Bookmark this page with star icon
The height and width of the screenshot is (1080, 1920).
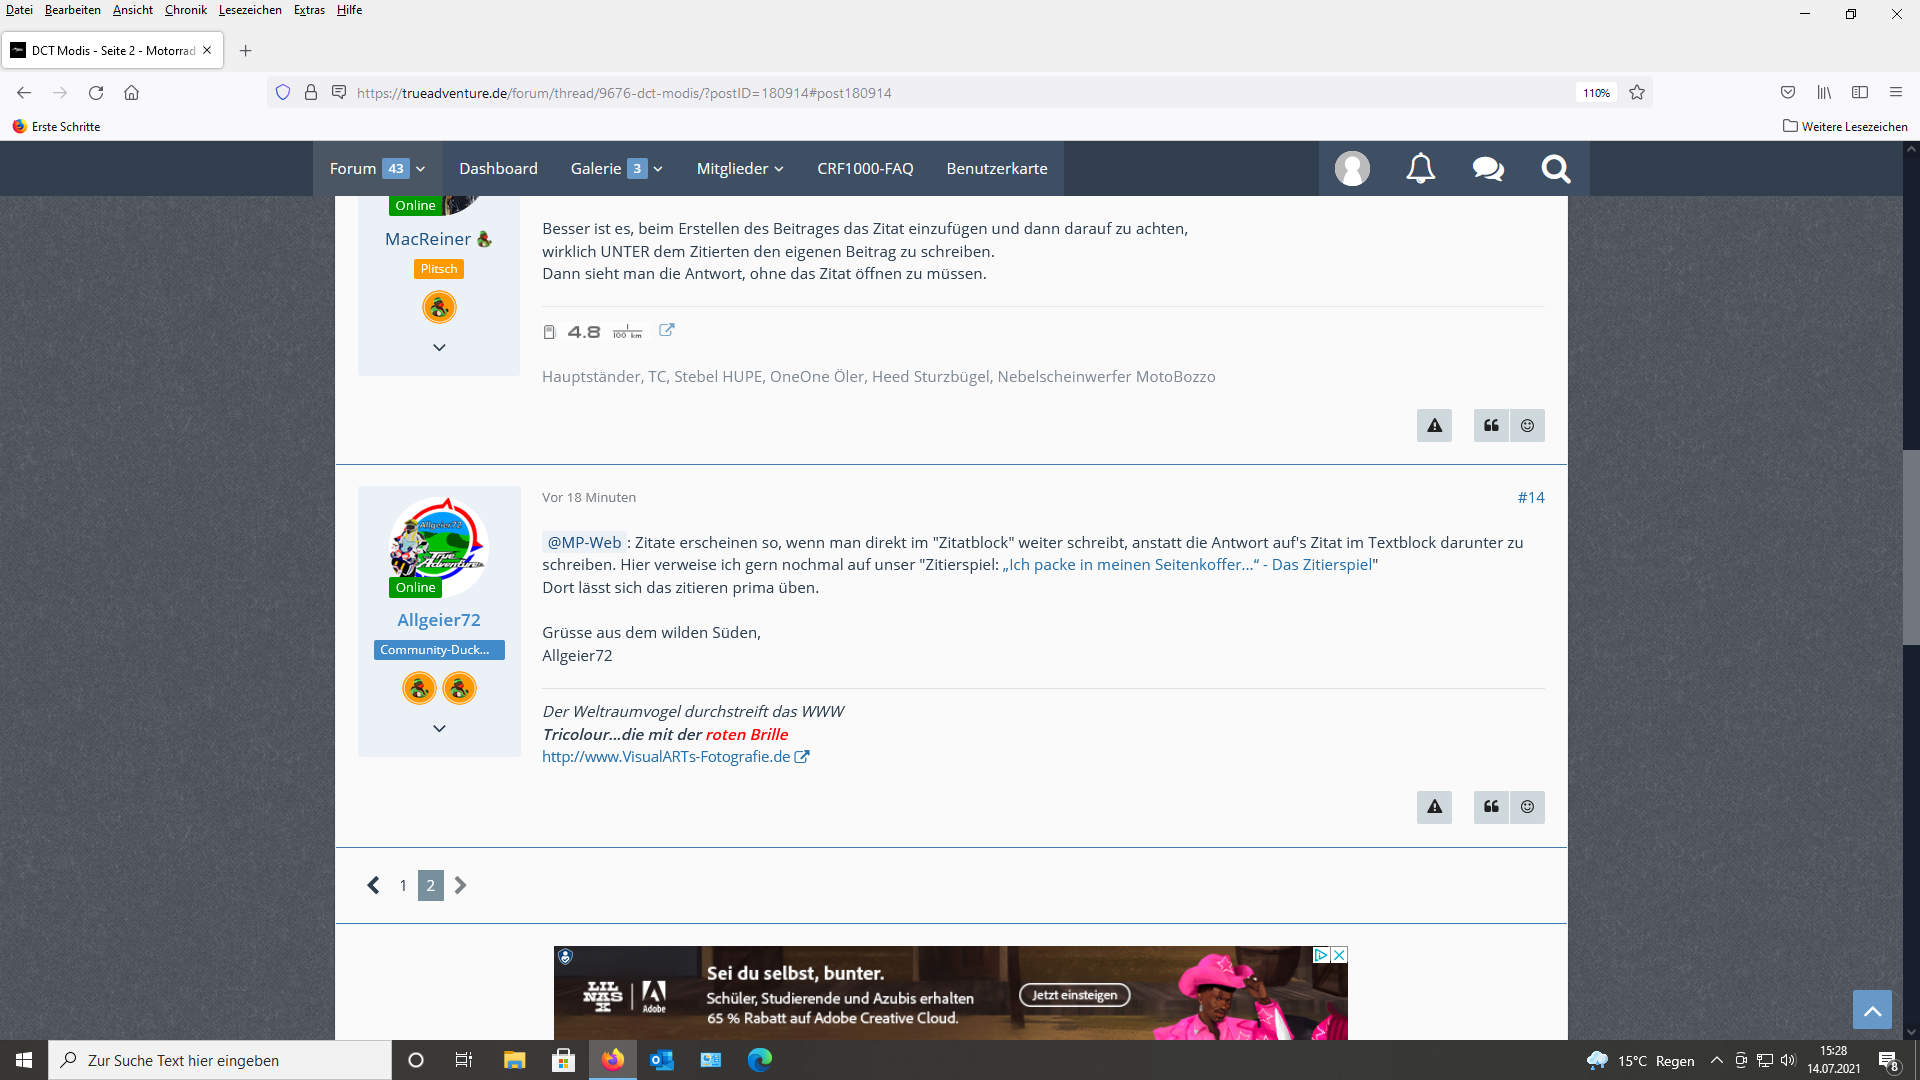point(1637,93)
